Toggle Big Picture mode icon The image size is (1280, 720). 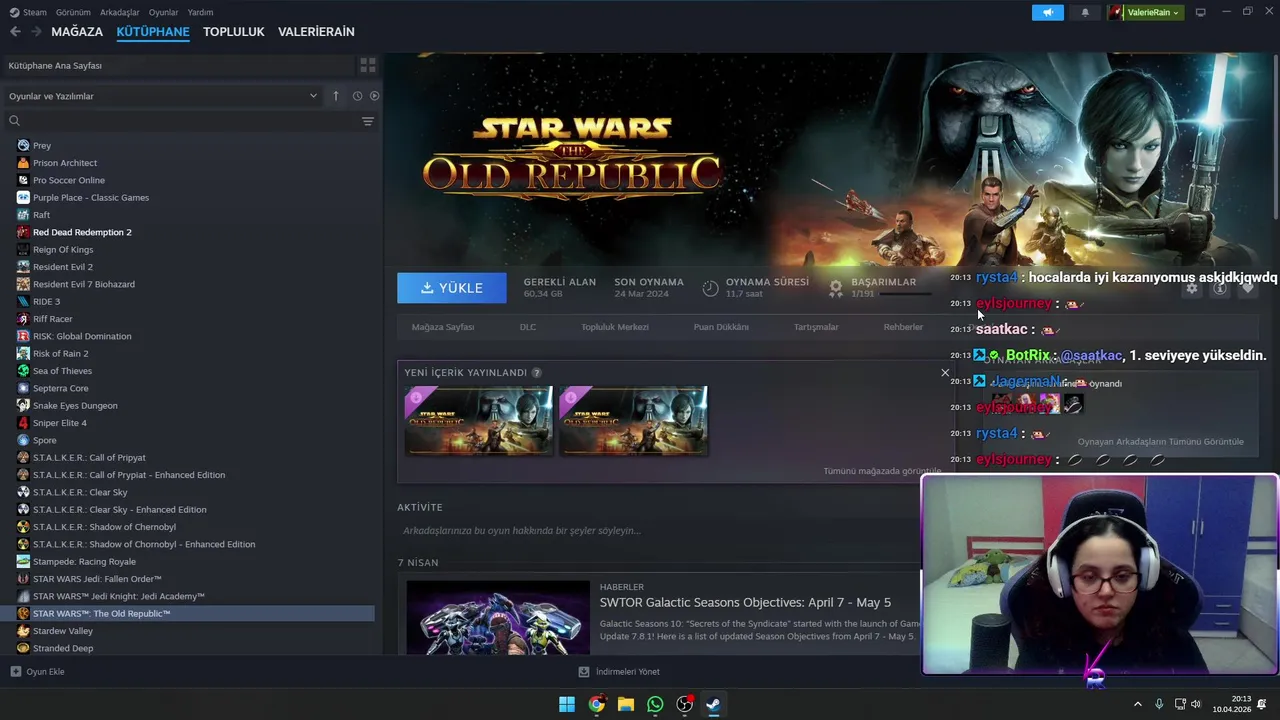coord(1200,12)
